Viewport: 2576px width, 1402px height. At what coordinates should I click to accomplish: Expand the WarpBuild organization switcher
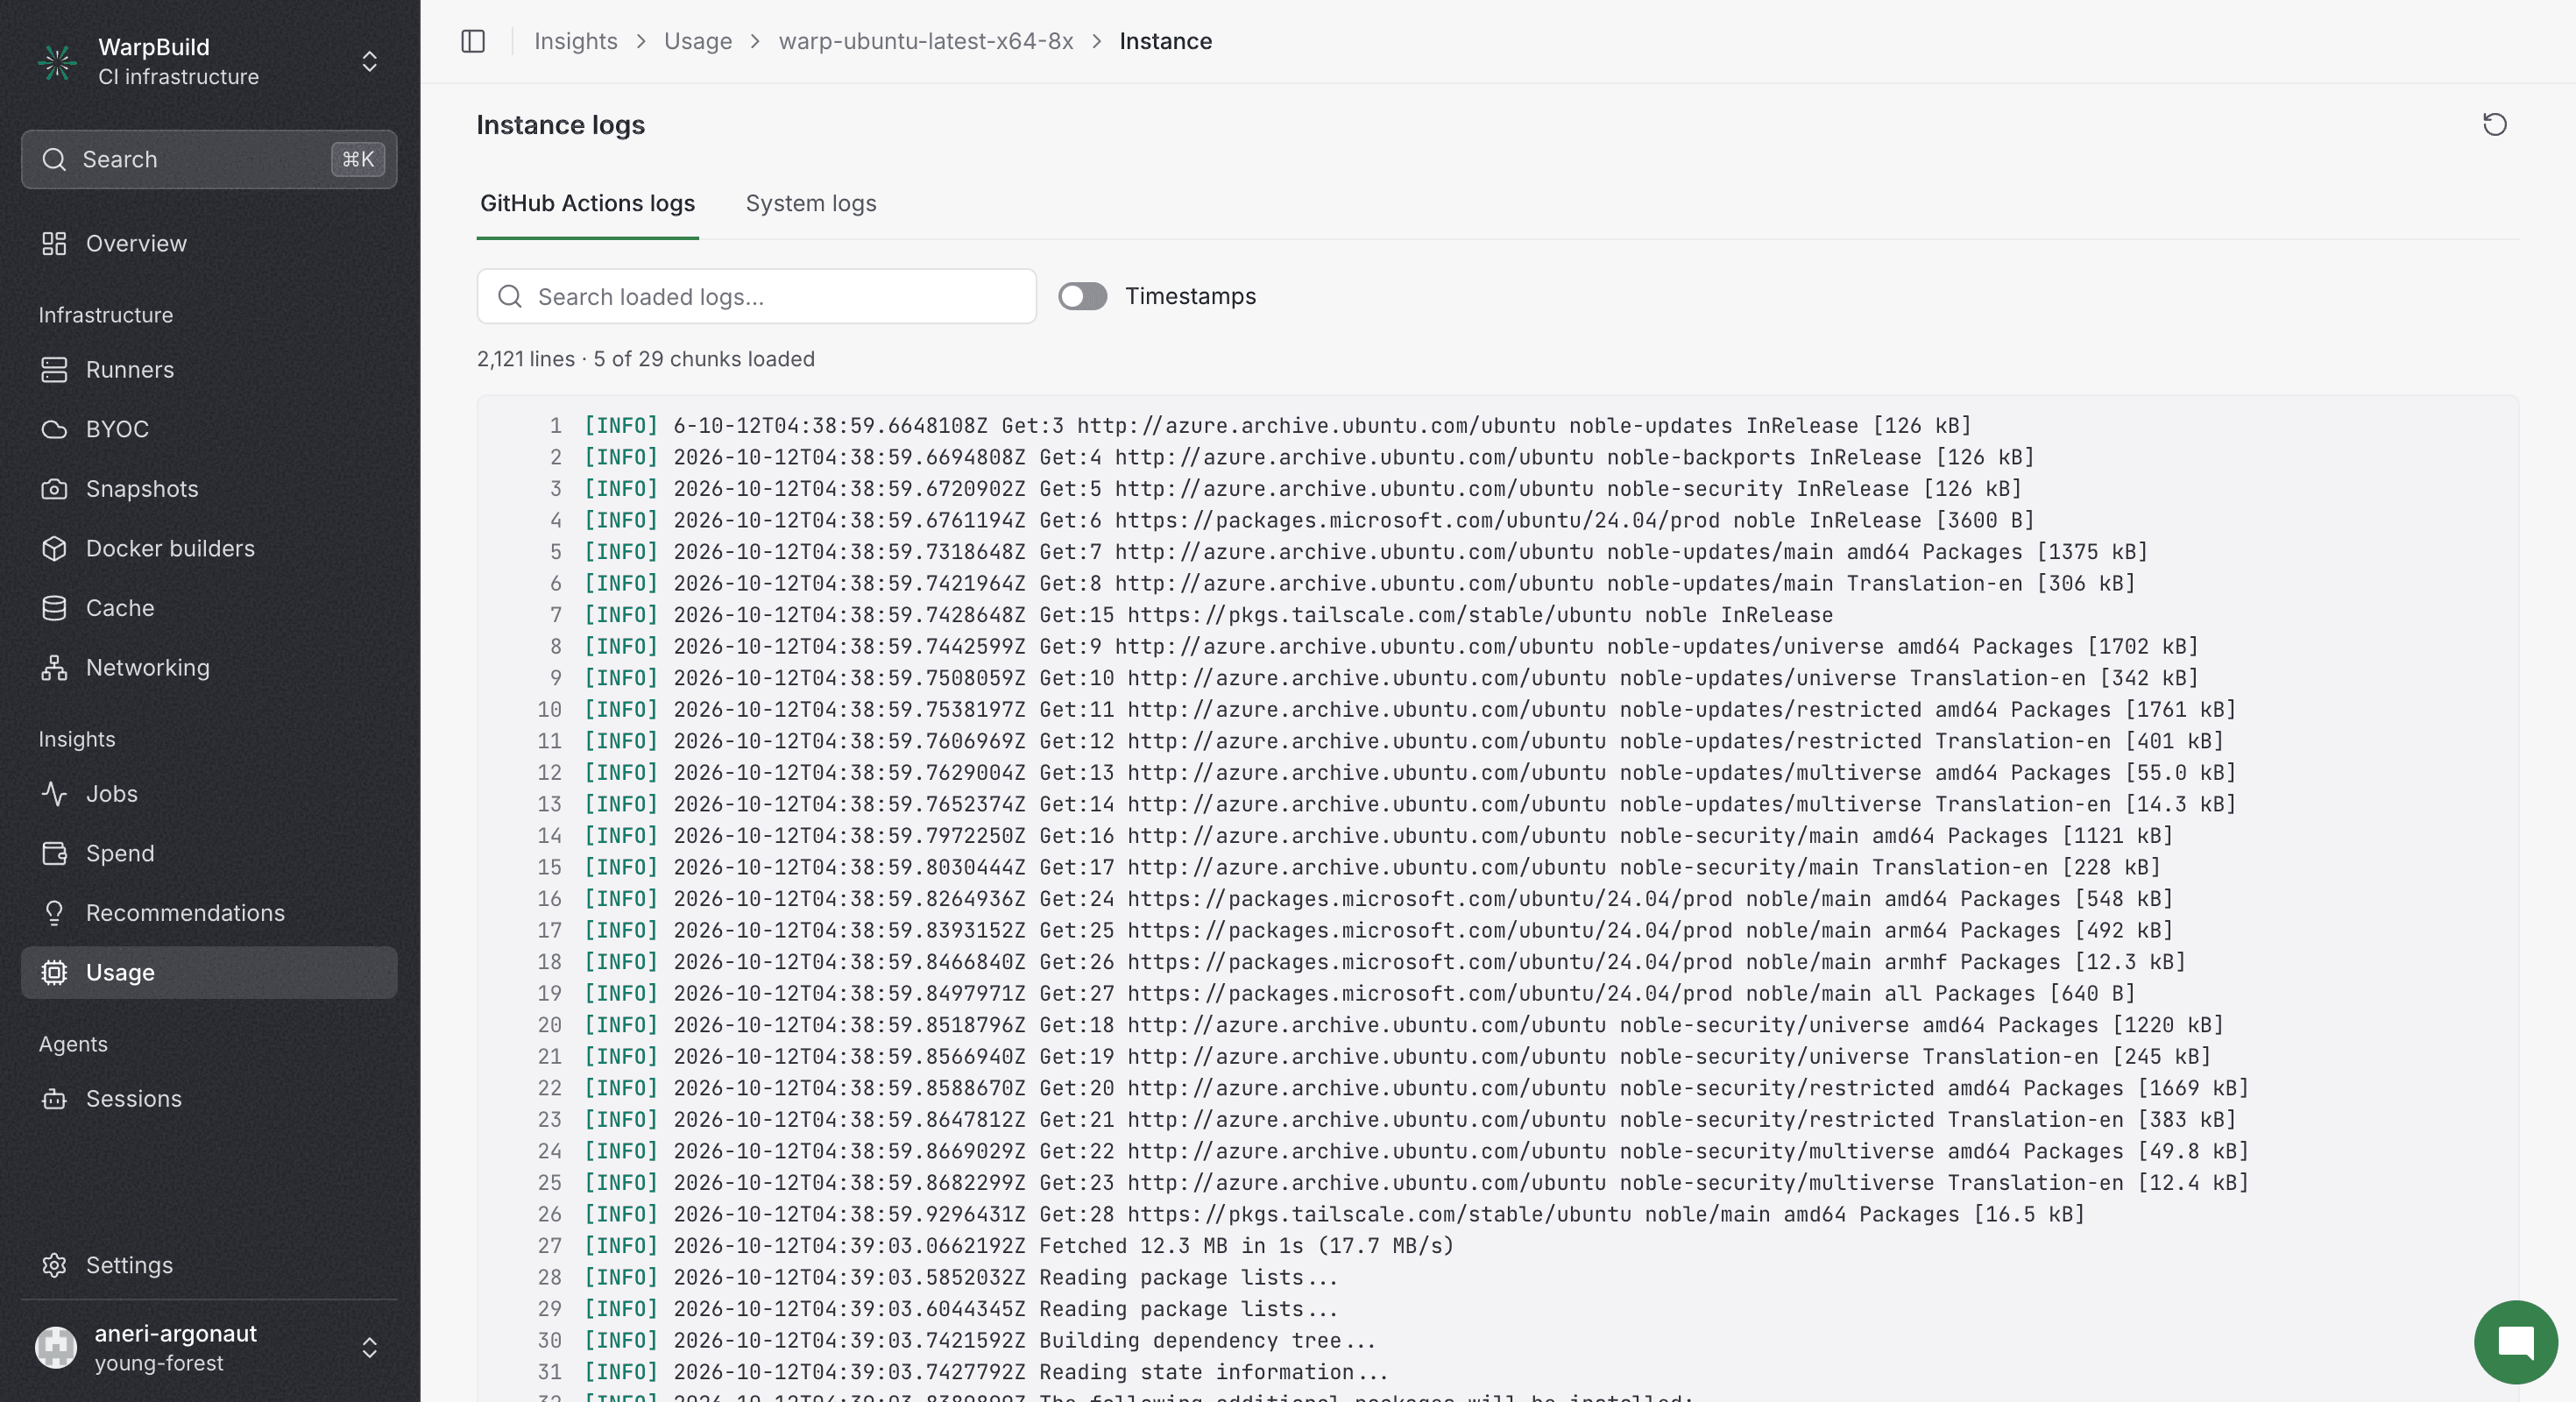369,61
